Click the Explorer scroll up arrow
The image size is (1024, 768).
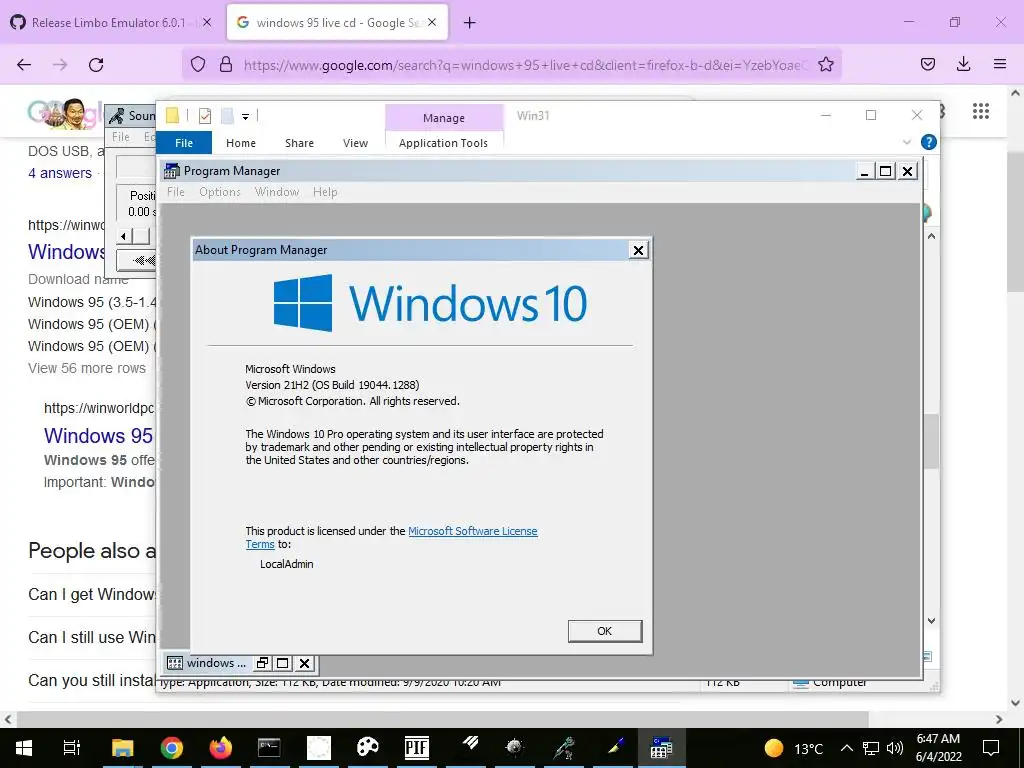coord(932,236)
